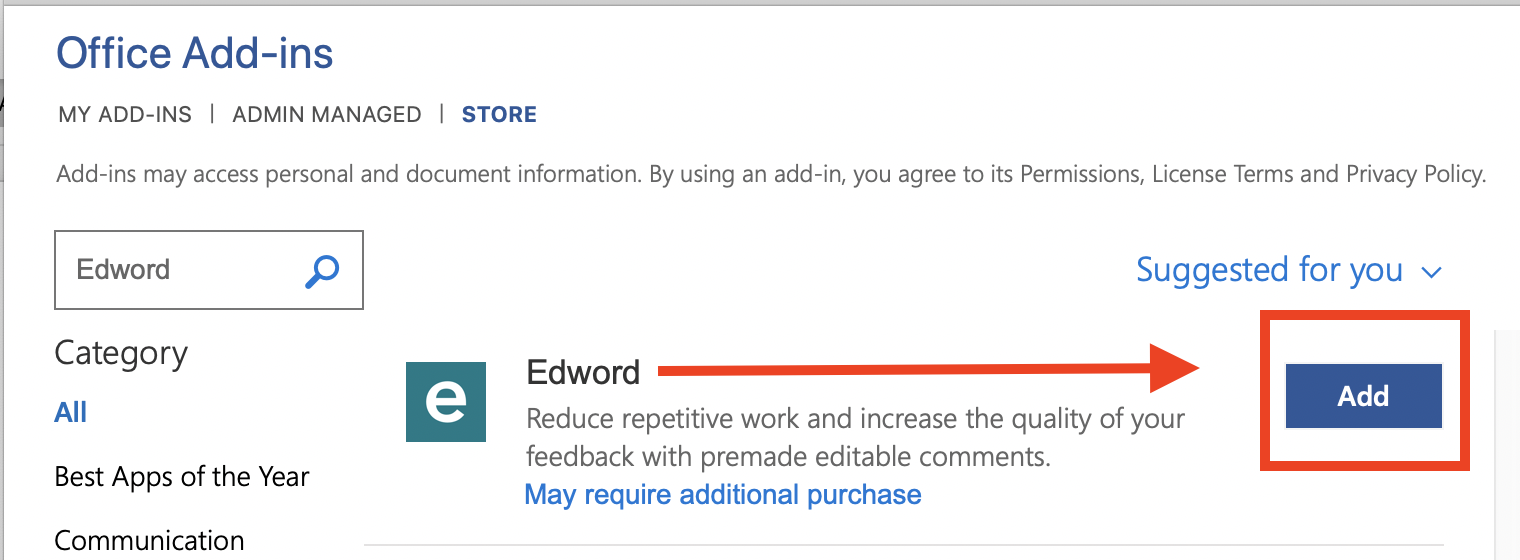Expand the chevron beside Suggested for you
Viewport: 1520px width, 560px height.
(x=1431, y=272)
